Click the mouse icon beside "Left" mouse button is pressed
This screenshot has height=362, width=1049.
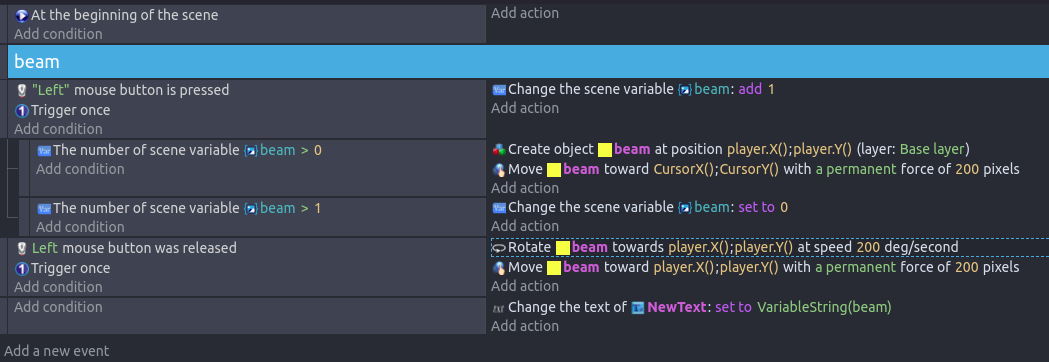pos(21,90)
